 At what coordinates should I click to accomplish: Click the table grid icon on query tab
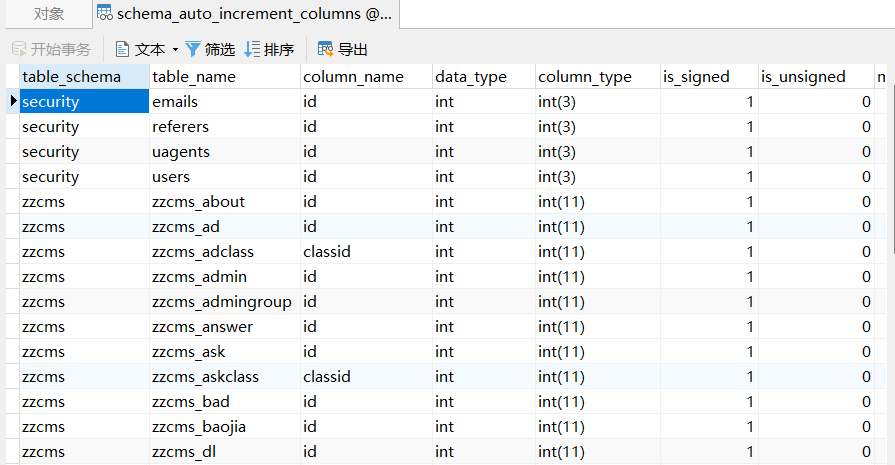(x=104, y=14)
